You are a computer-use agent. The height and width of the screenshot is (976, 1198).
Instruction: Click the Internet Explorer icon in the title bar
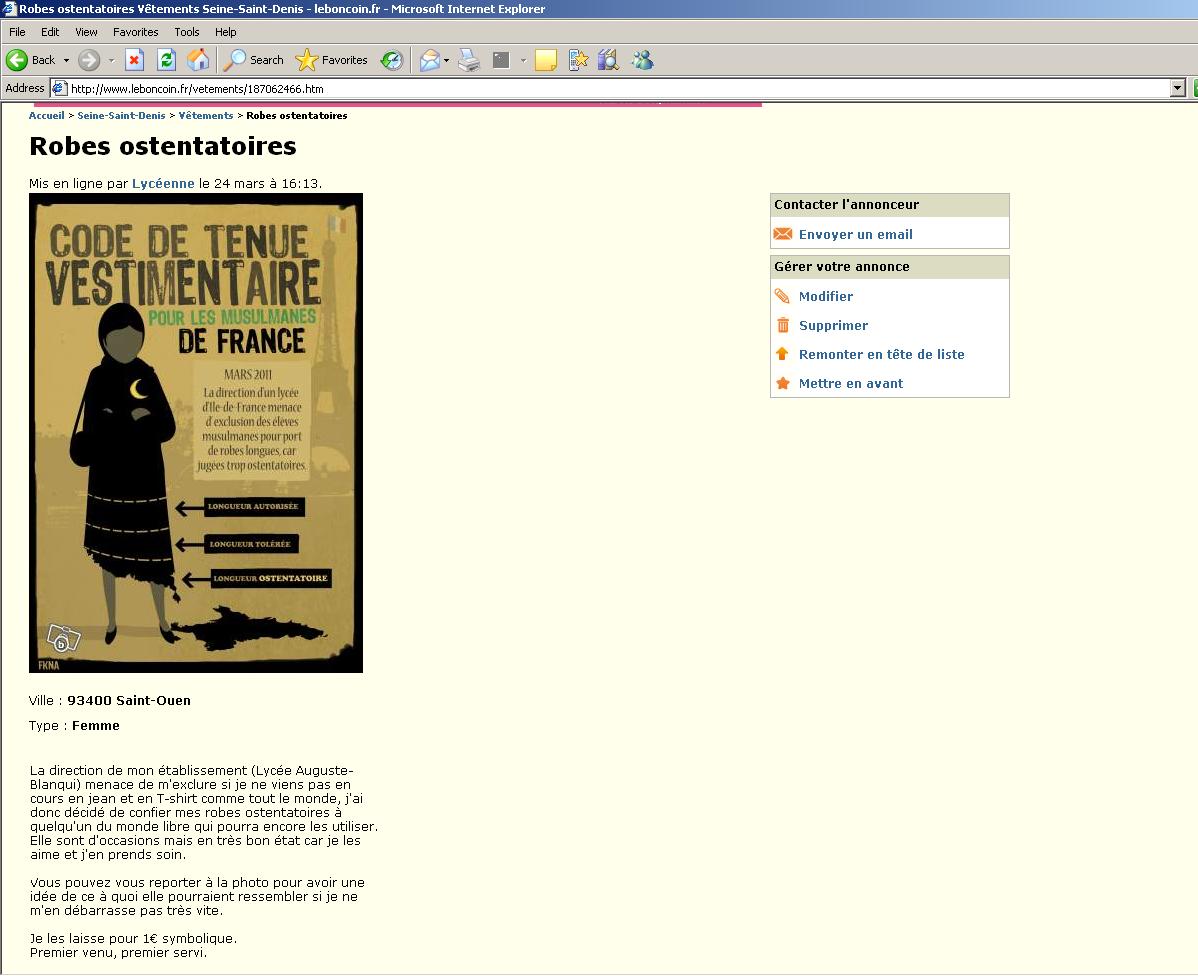[x=9, y=9]
